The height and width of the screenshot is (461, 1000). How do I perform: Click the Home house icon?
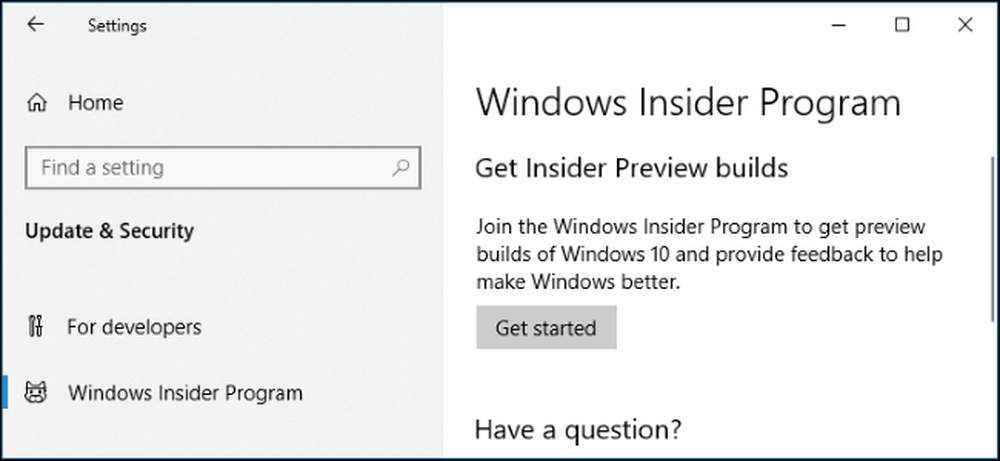pos(37,103)
